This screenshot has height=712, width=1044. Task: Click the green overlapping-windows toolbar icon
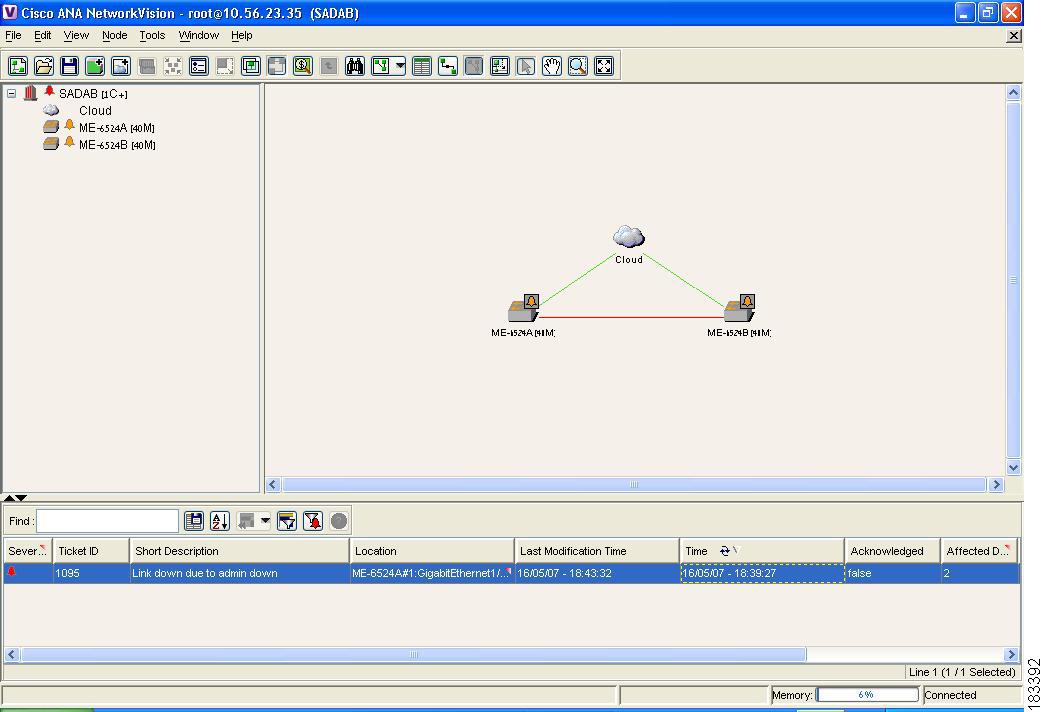(x=251, y=66)
